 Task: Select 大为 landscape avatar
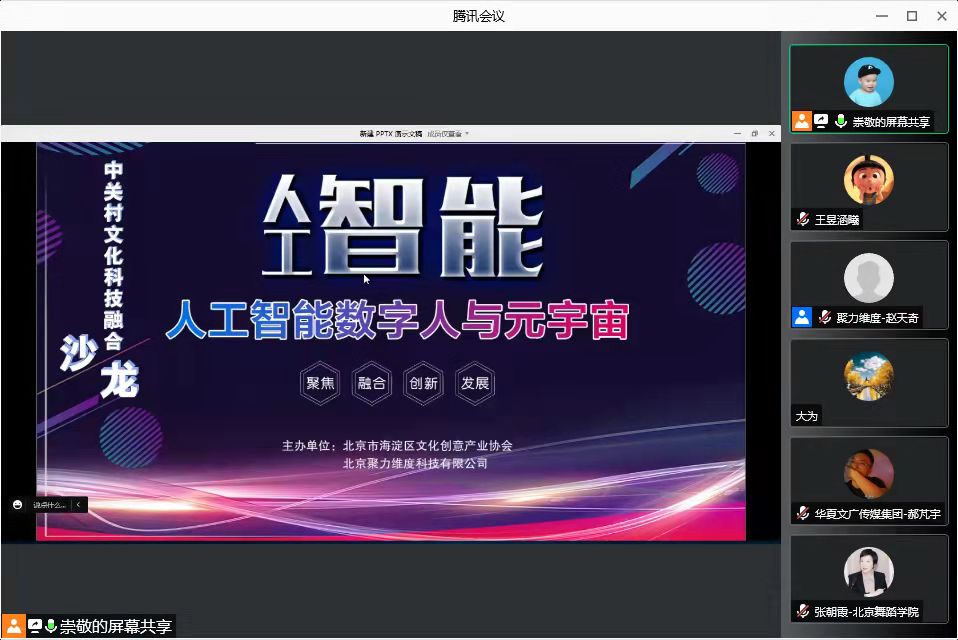(x=868, y=376)
